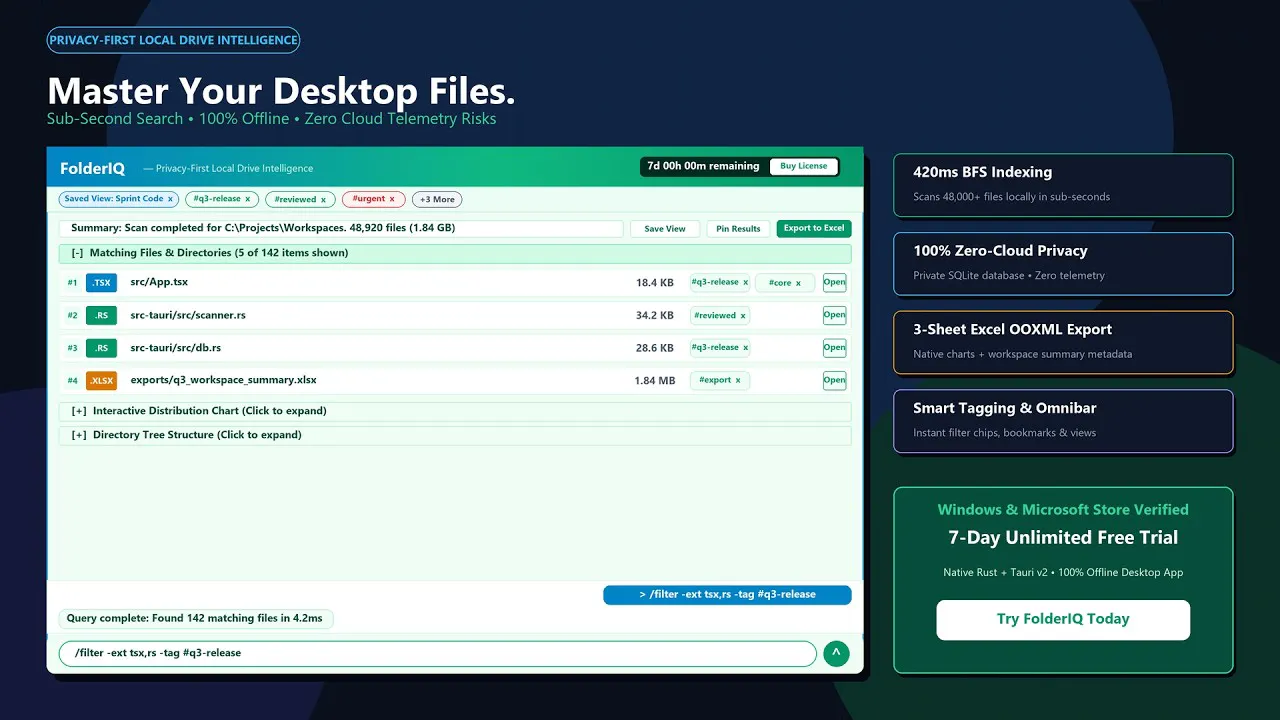Select the 100% Zero-Cloud Privacy feature card

click(x=1063, y=264)
